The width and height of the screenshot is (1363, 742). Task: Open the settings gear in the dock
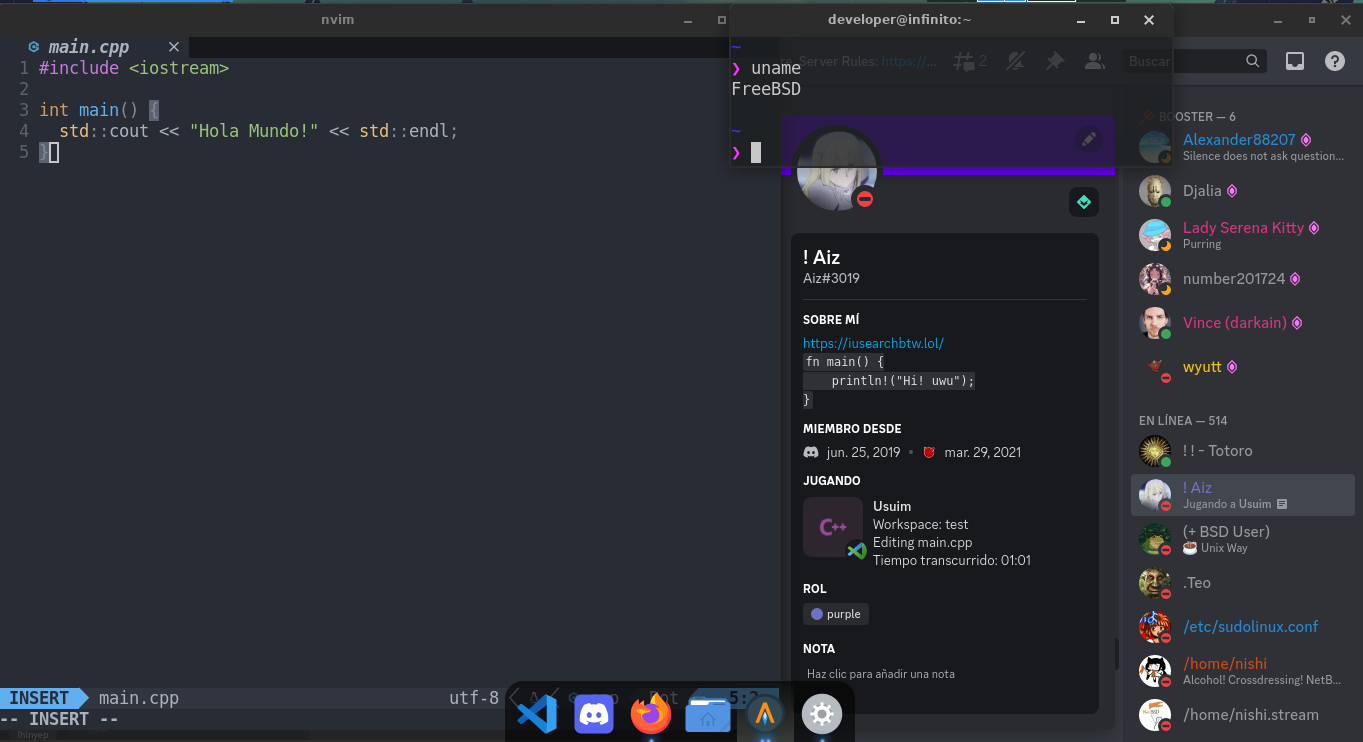(x=822, y=714)
